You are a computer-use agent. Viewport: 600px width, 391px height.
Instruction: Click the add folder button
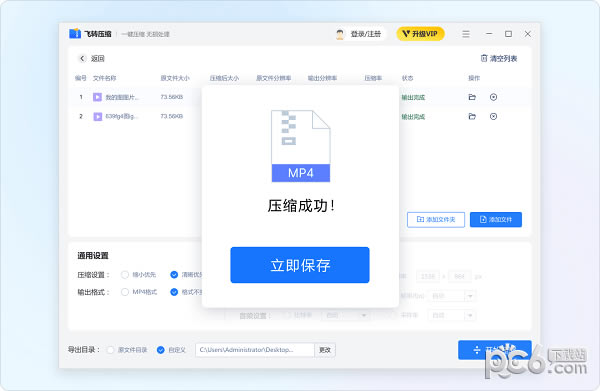(x=436, y=220)
